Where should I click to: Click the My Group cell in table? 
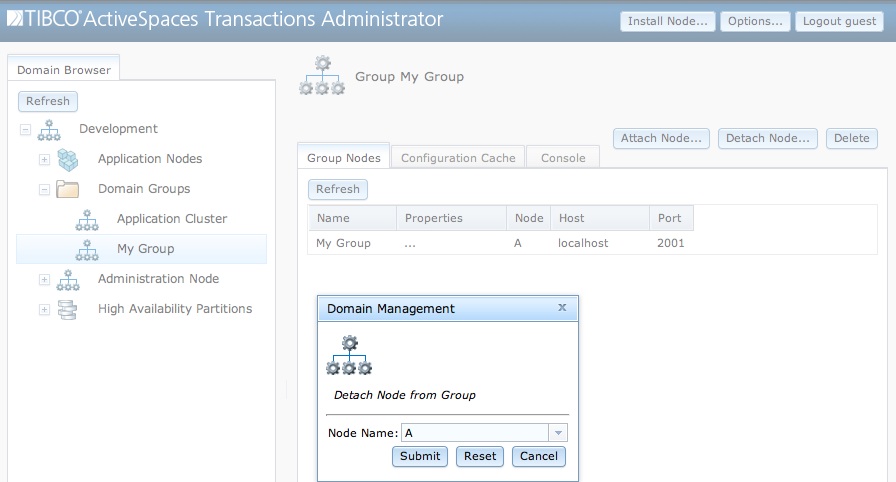pyautogui.click(x=343, y=243)
